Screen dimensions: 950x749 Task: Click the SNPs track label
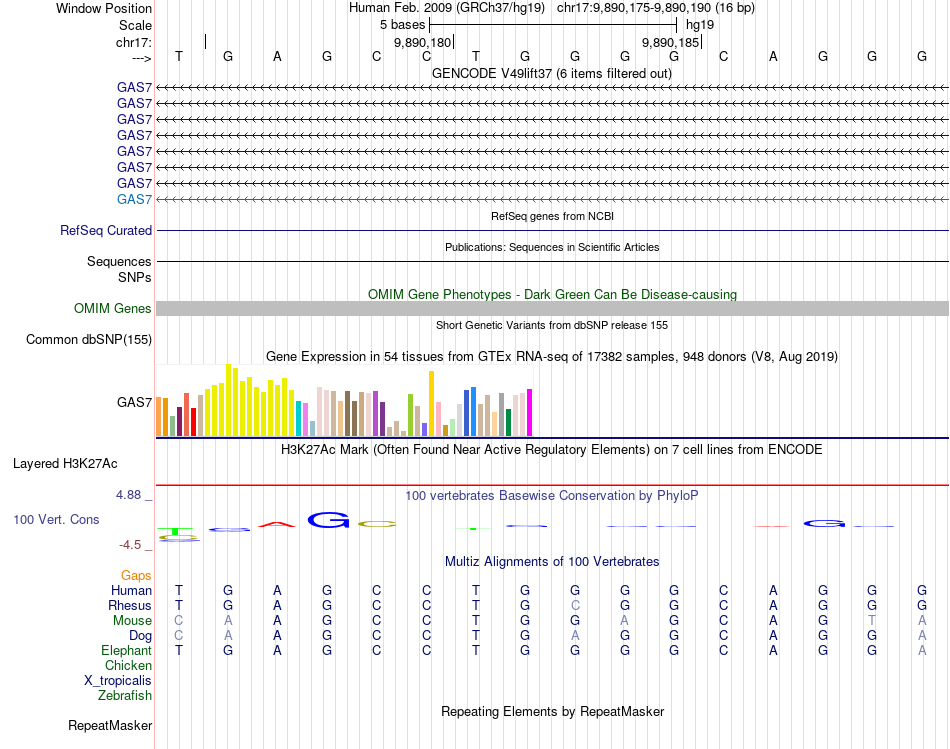point(135,277)
